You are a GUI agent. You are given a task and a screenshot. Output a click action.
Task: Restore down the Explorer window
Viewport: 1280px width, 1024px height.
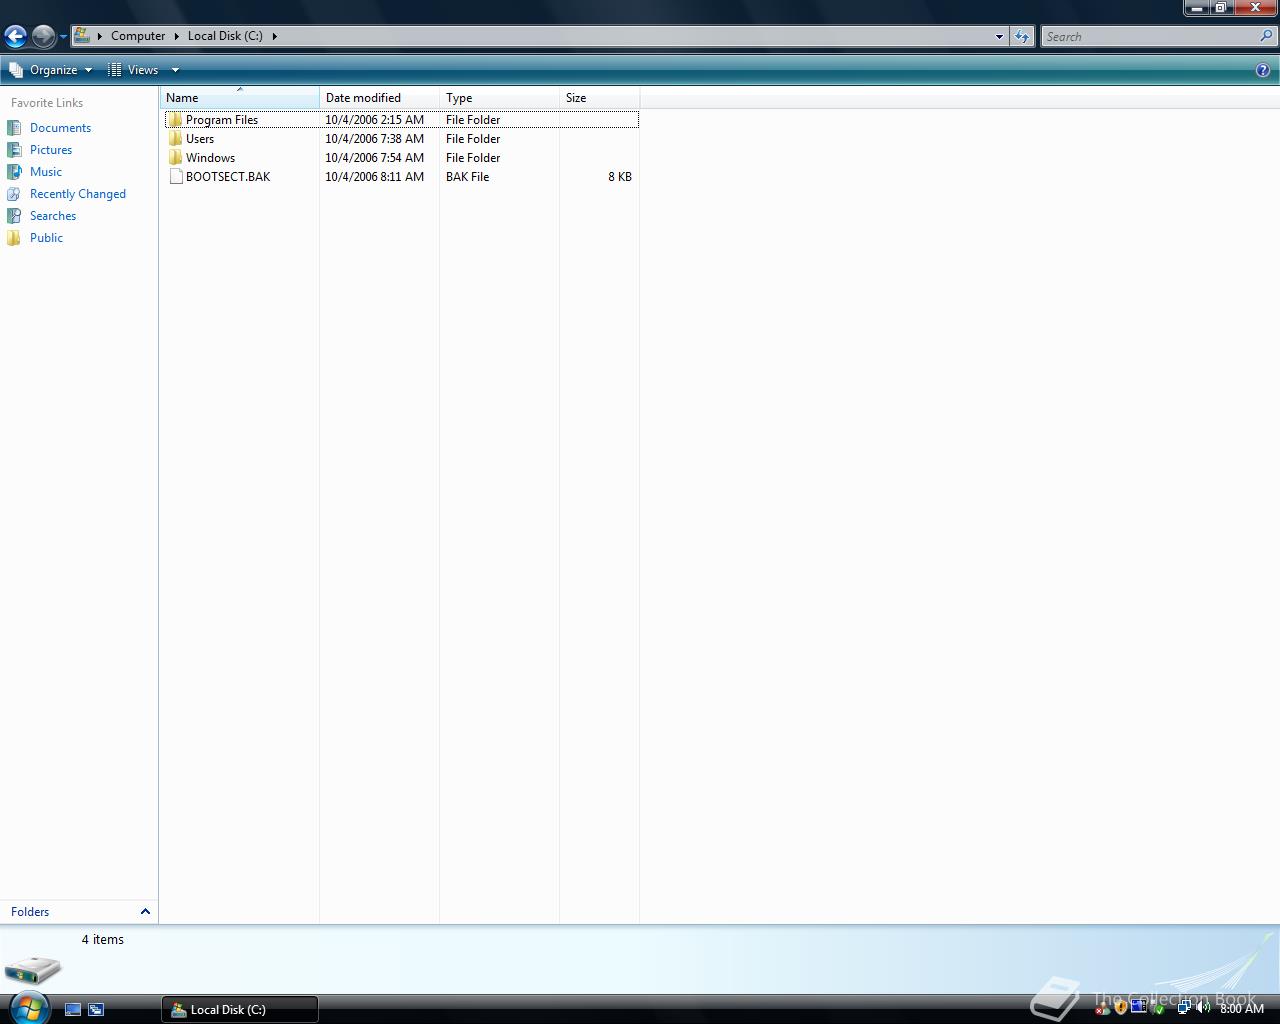pyautogui.click(x=1221, y=8)
